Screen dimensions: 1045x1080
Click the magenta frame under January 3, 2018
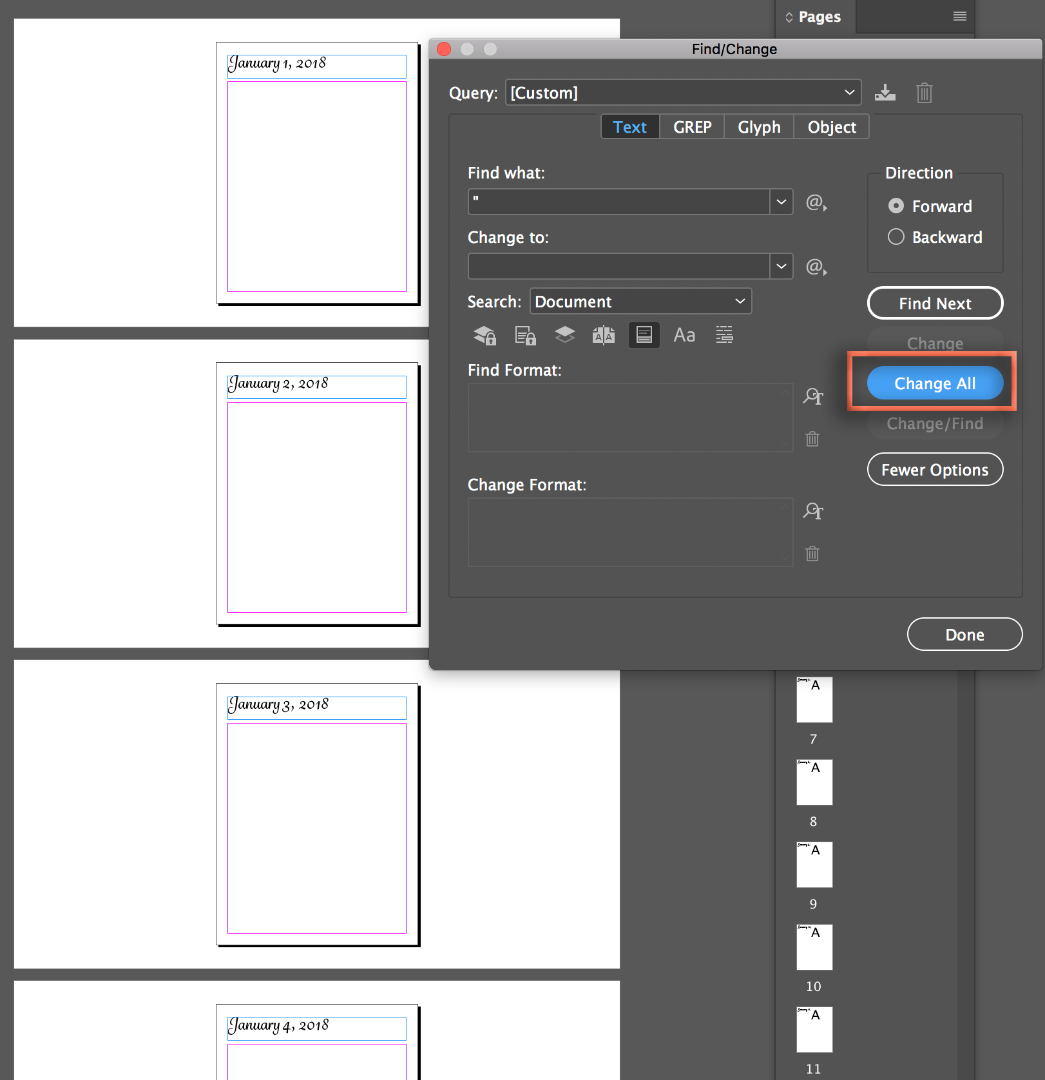point(317,829)
